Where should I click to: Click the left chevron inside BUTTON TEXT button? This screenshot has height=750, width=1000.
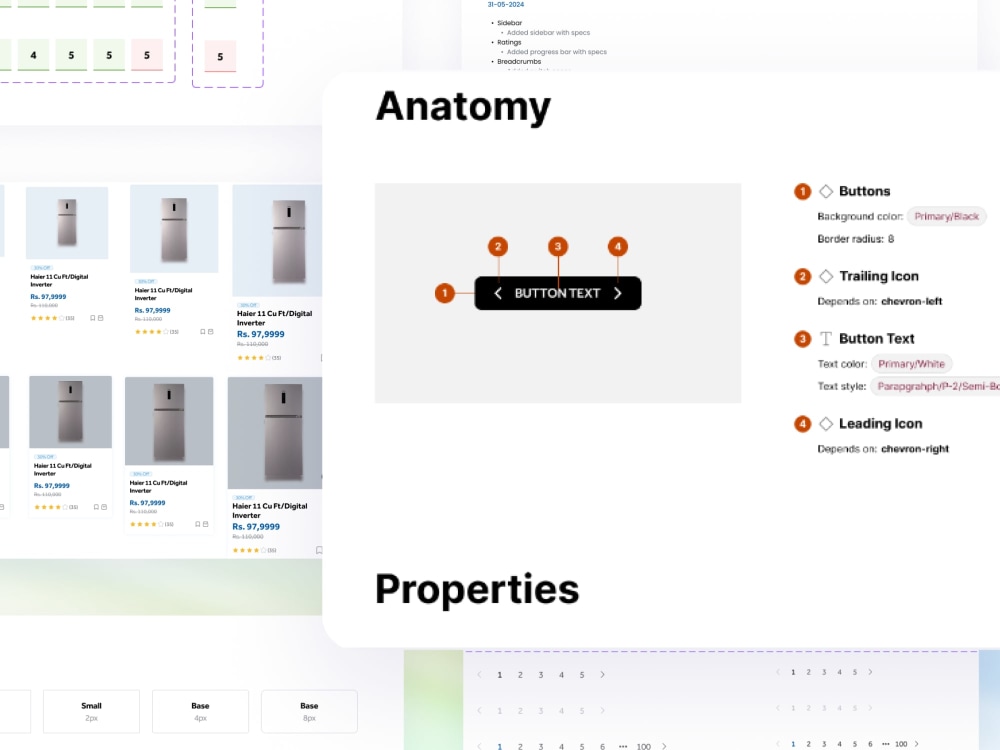498,293
